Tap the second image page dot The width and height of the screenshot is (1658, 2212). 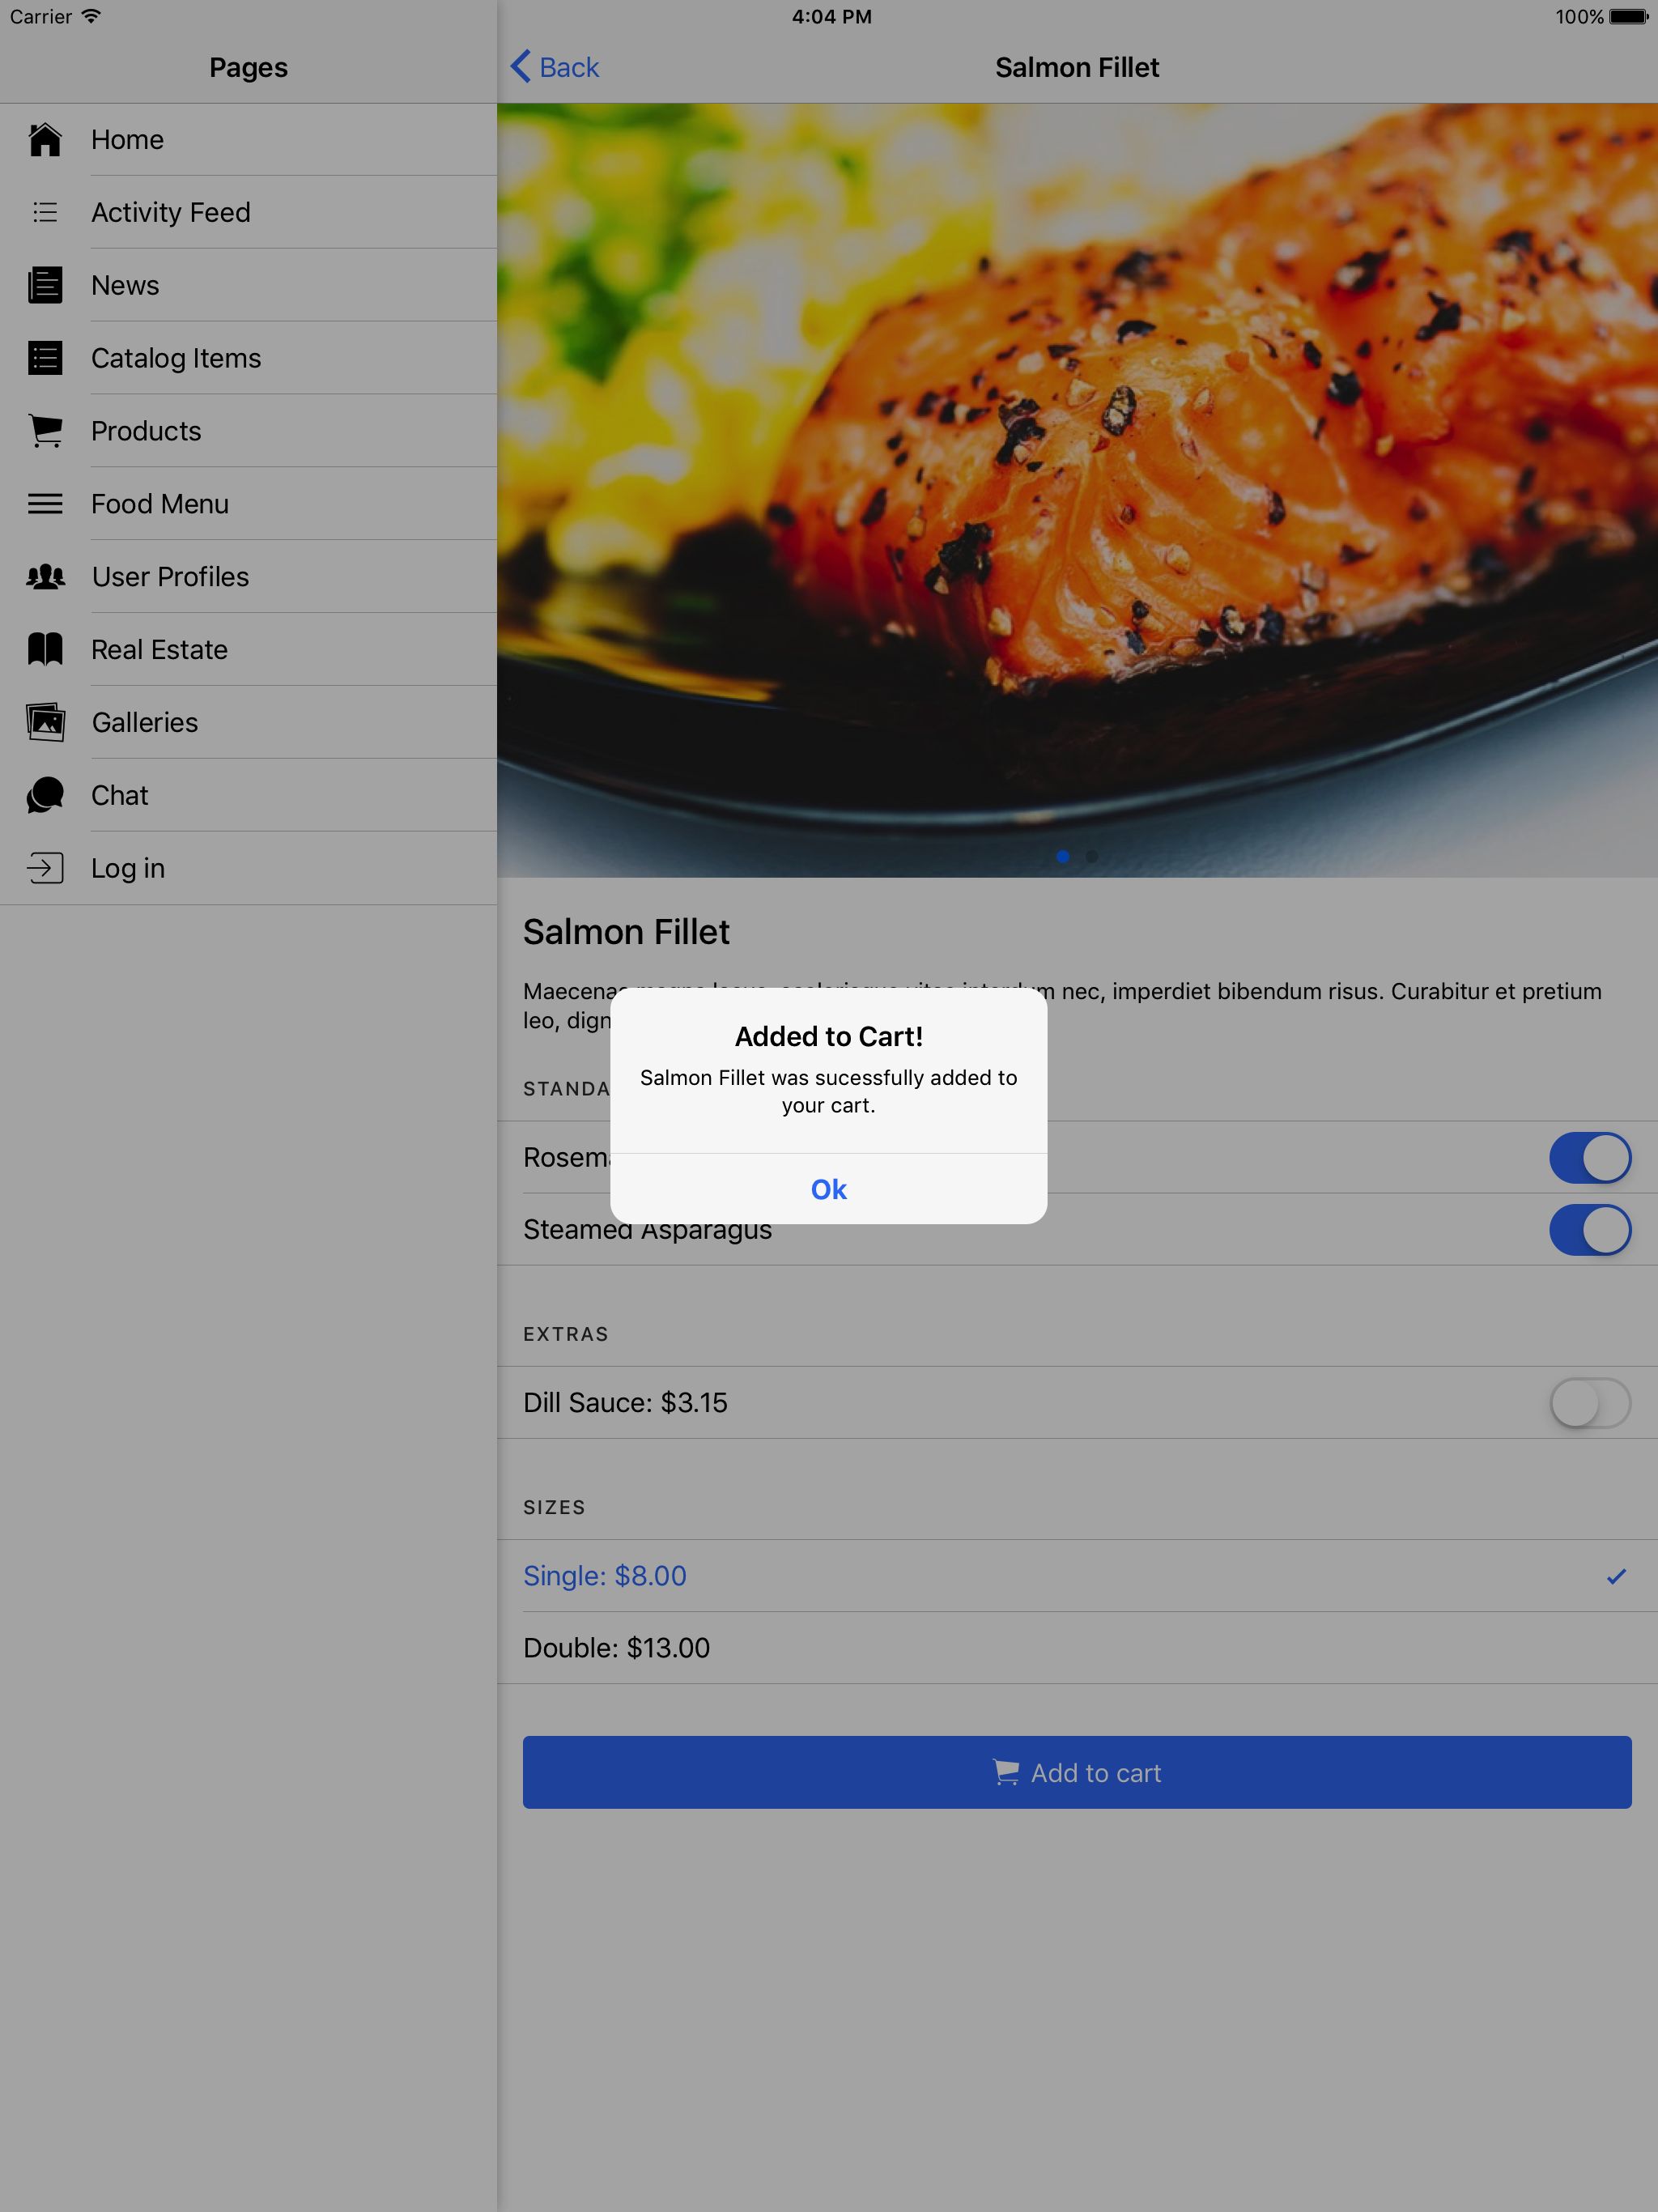click(1092, 856)
